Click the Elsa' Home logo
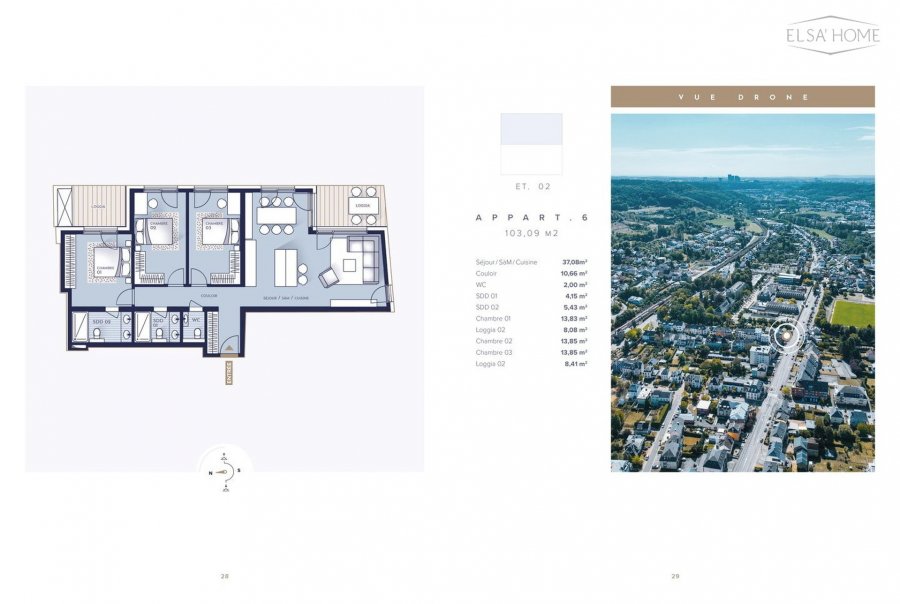The image size is (900, 604). click(832, 35)
